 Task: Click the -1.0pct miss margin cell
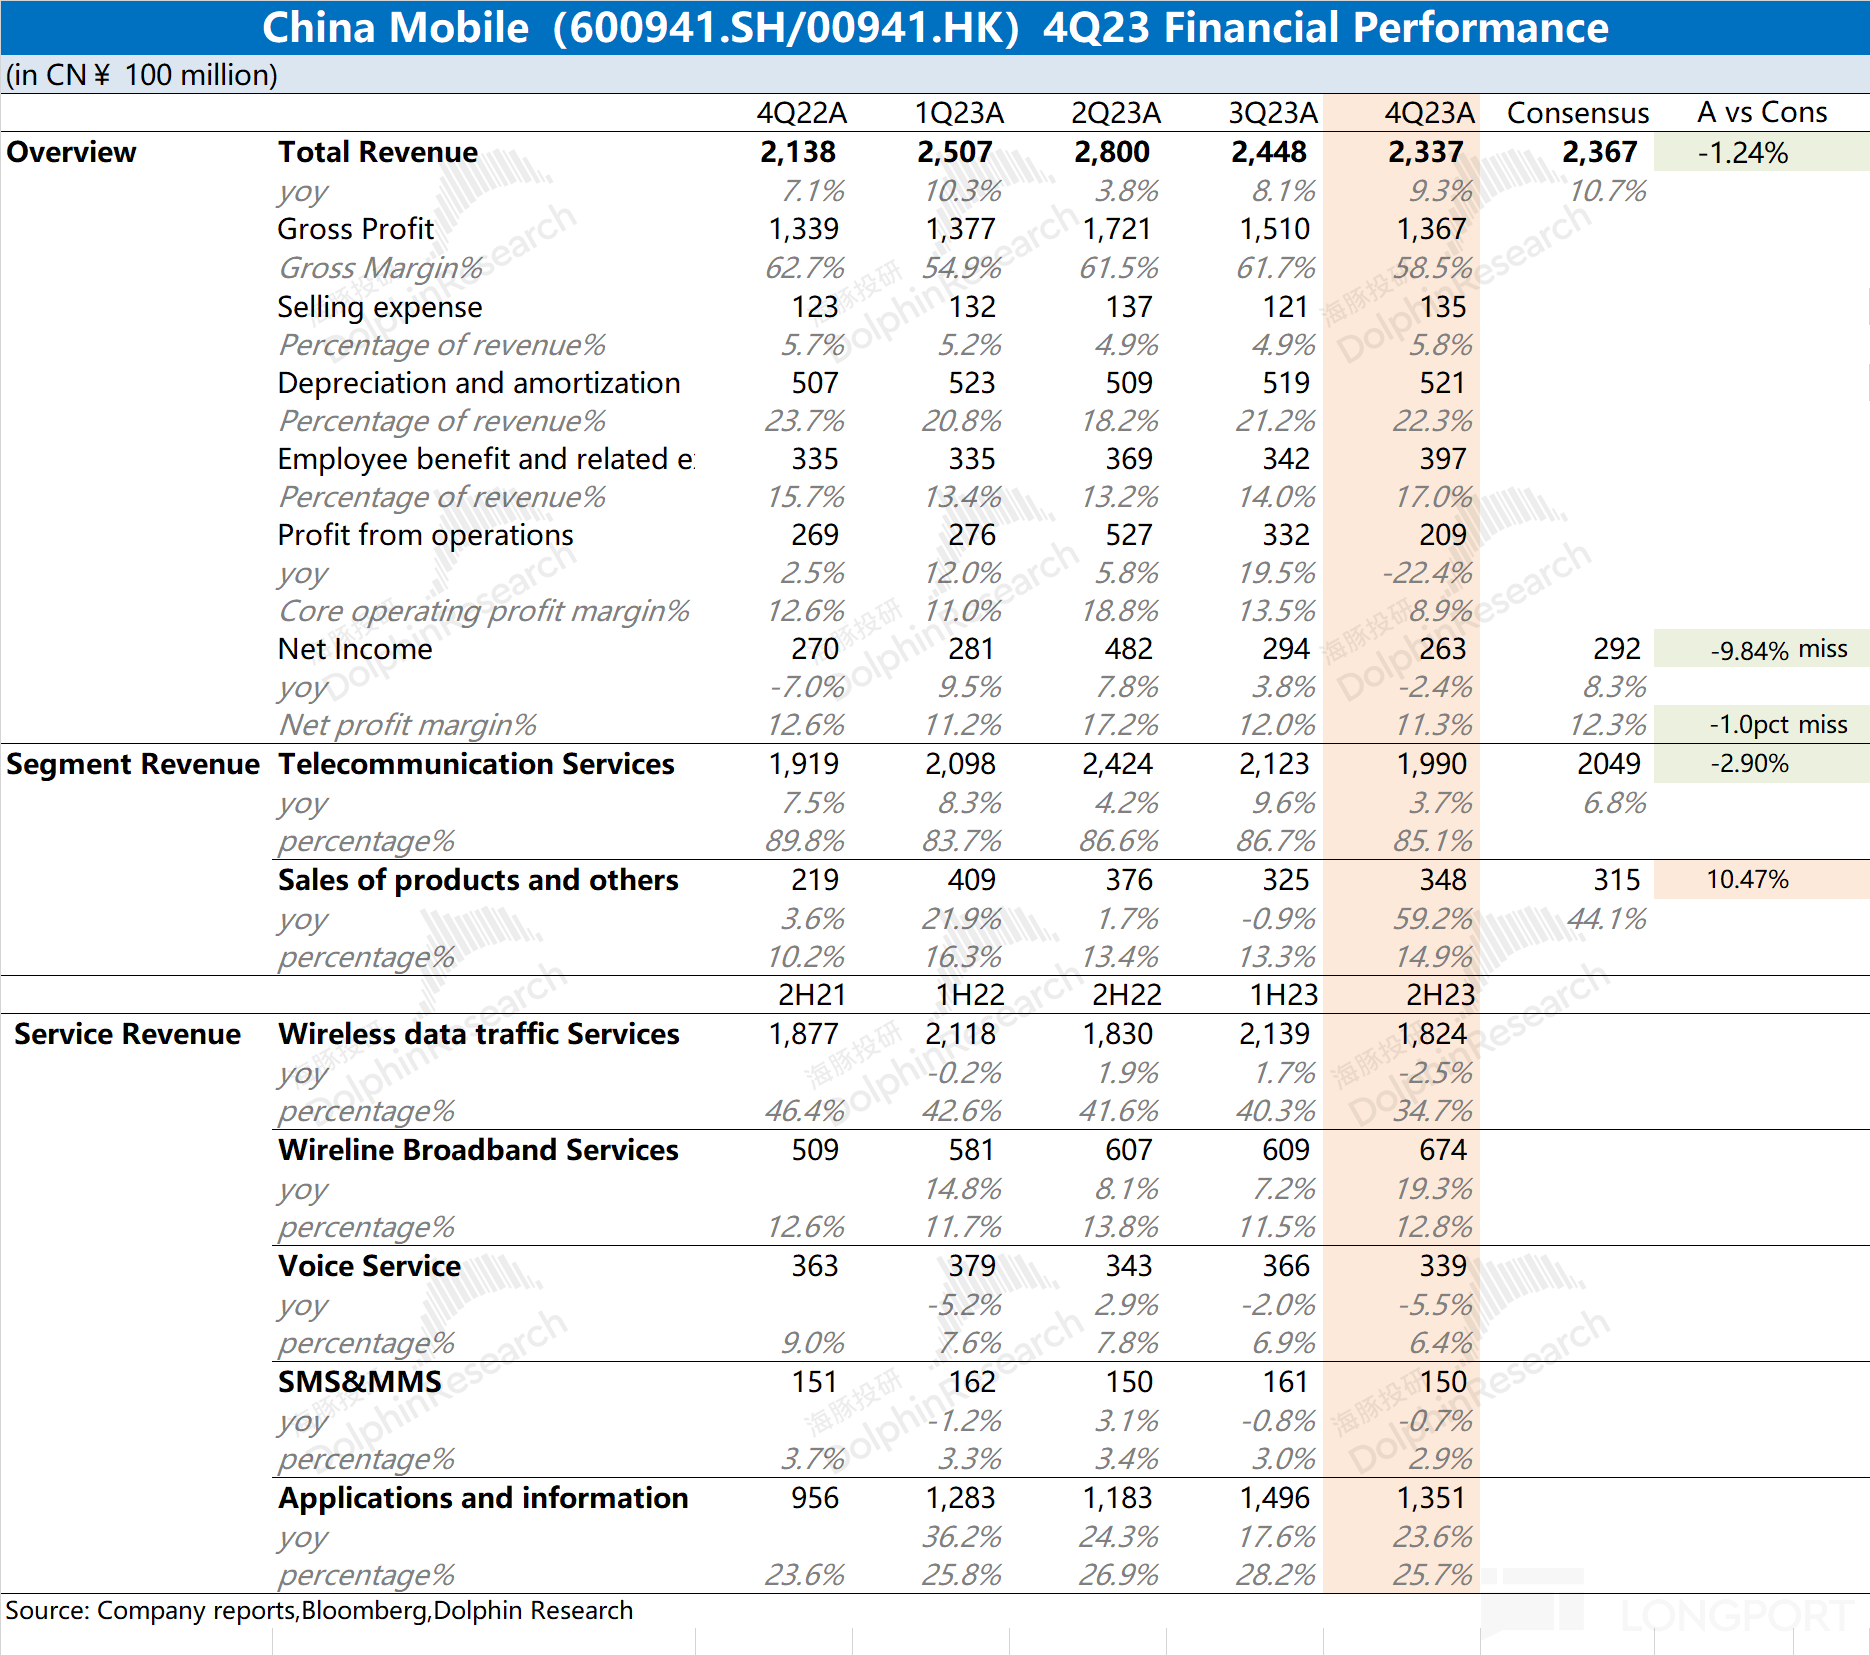[1778, 725]
